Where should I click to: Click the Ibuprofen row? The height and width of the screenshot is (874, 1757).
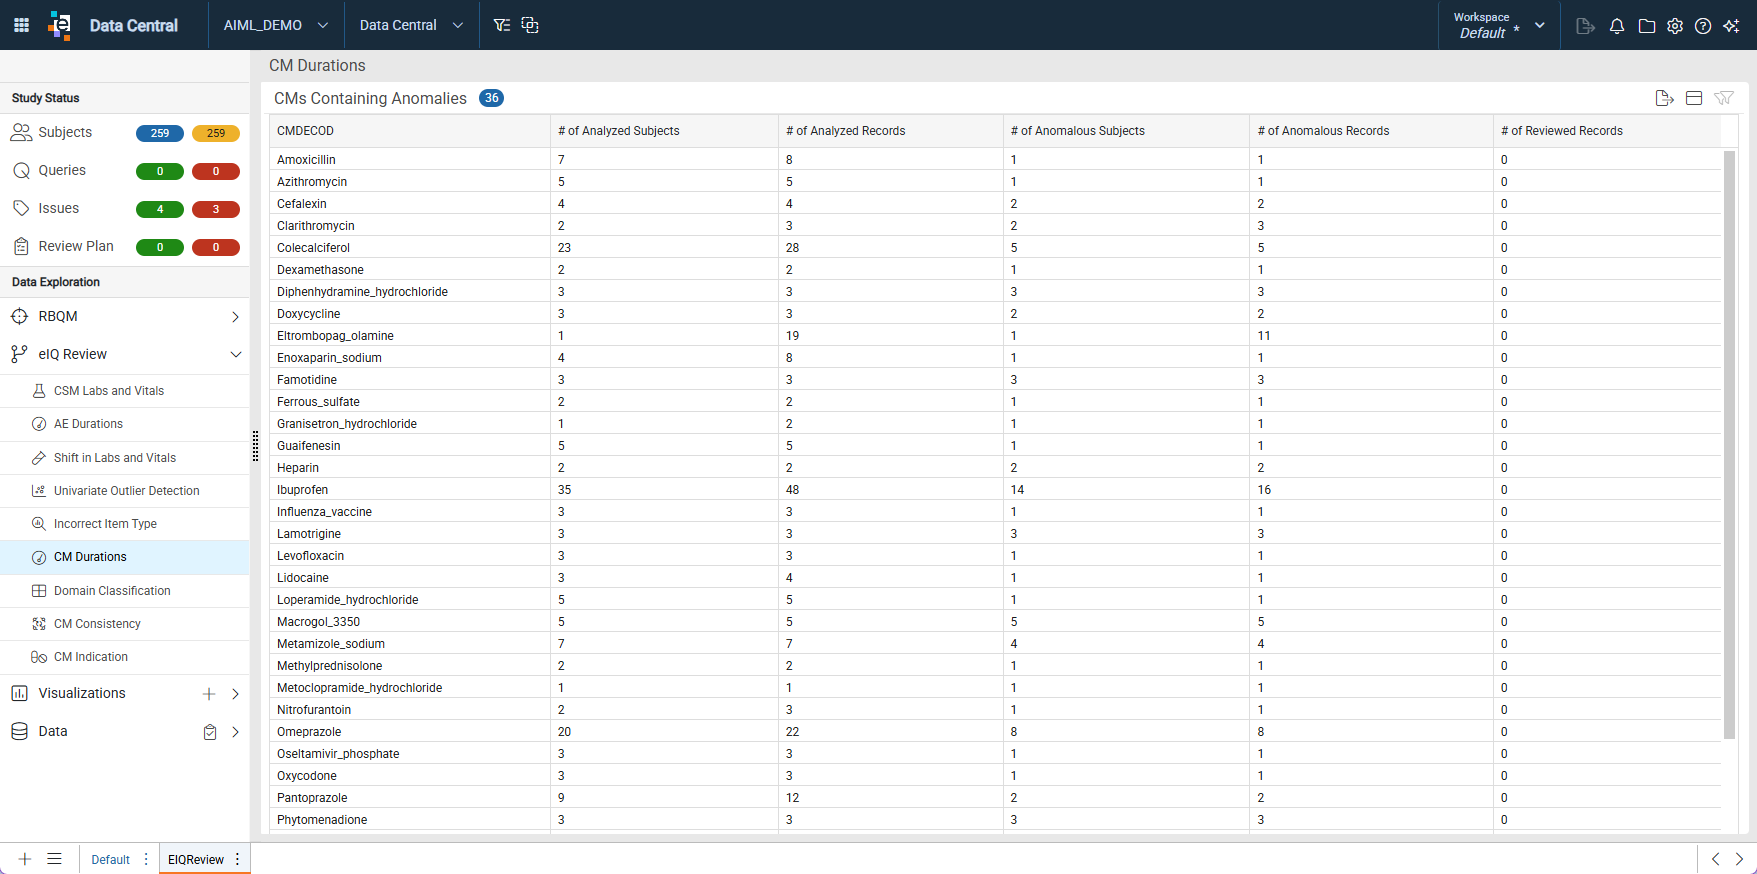pos(995,490)
